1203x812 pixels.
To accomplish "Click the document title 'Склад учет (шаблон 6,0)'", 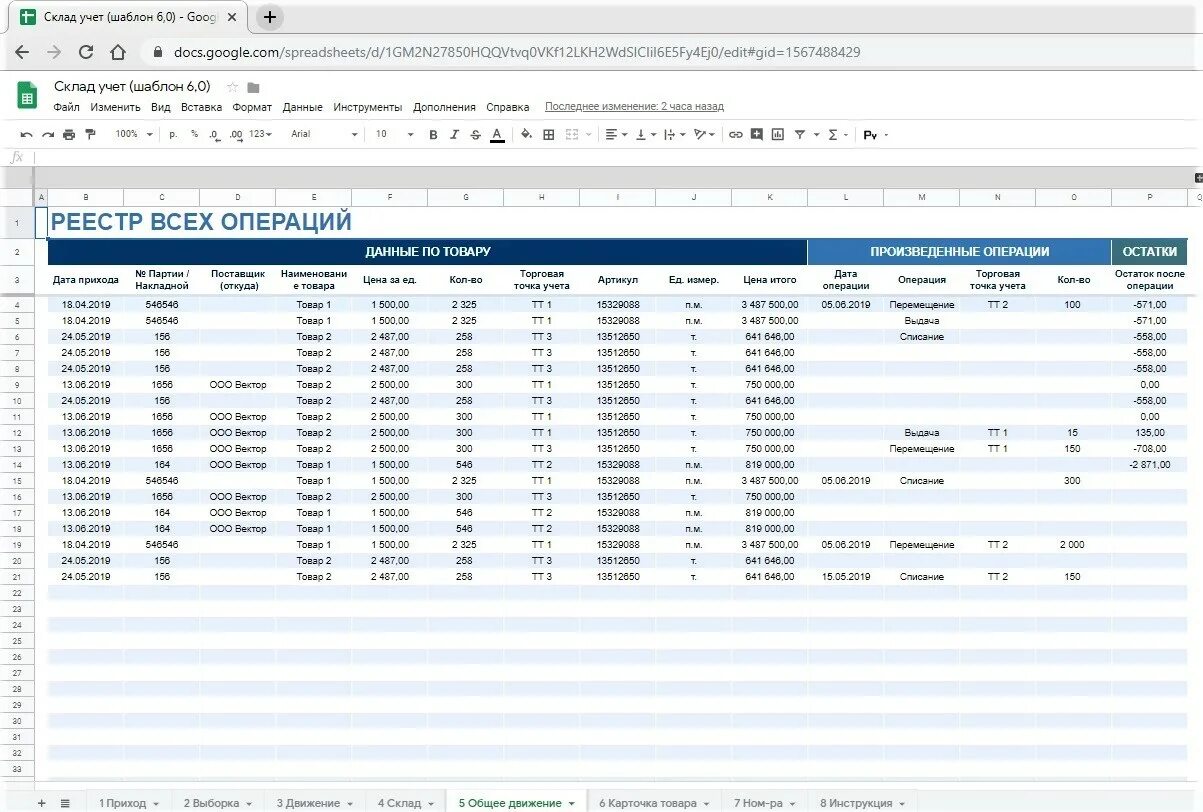I will point(132,86).
